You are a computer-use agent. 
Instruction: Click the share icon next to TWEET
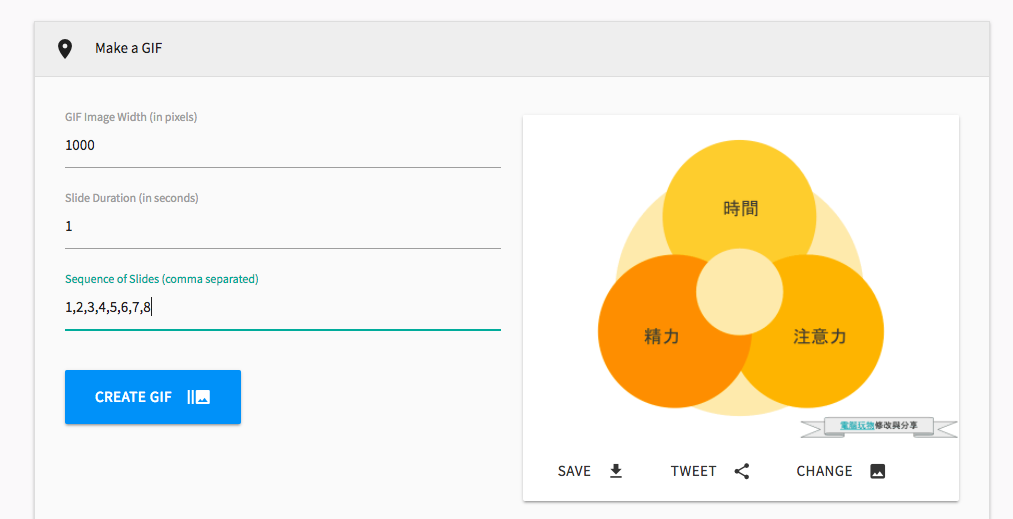(742, 471)
